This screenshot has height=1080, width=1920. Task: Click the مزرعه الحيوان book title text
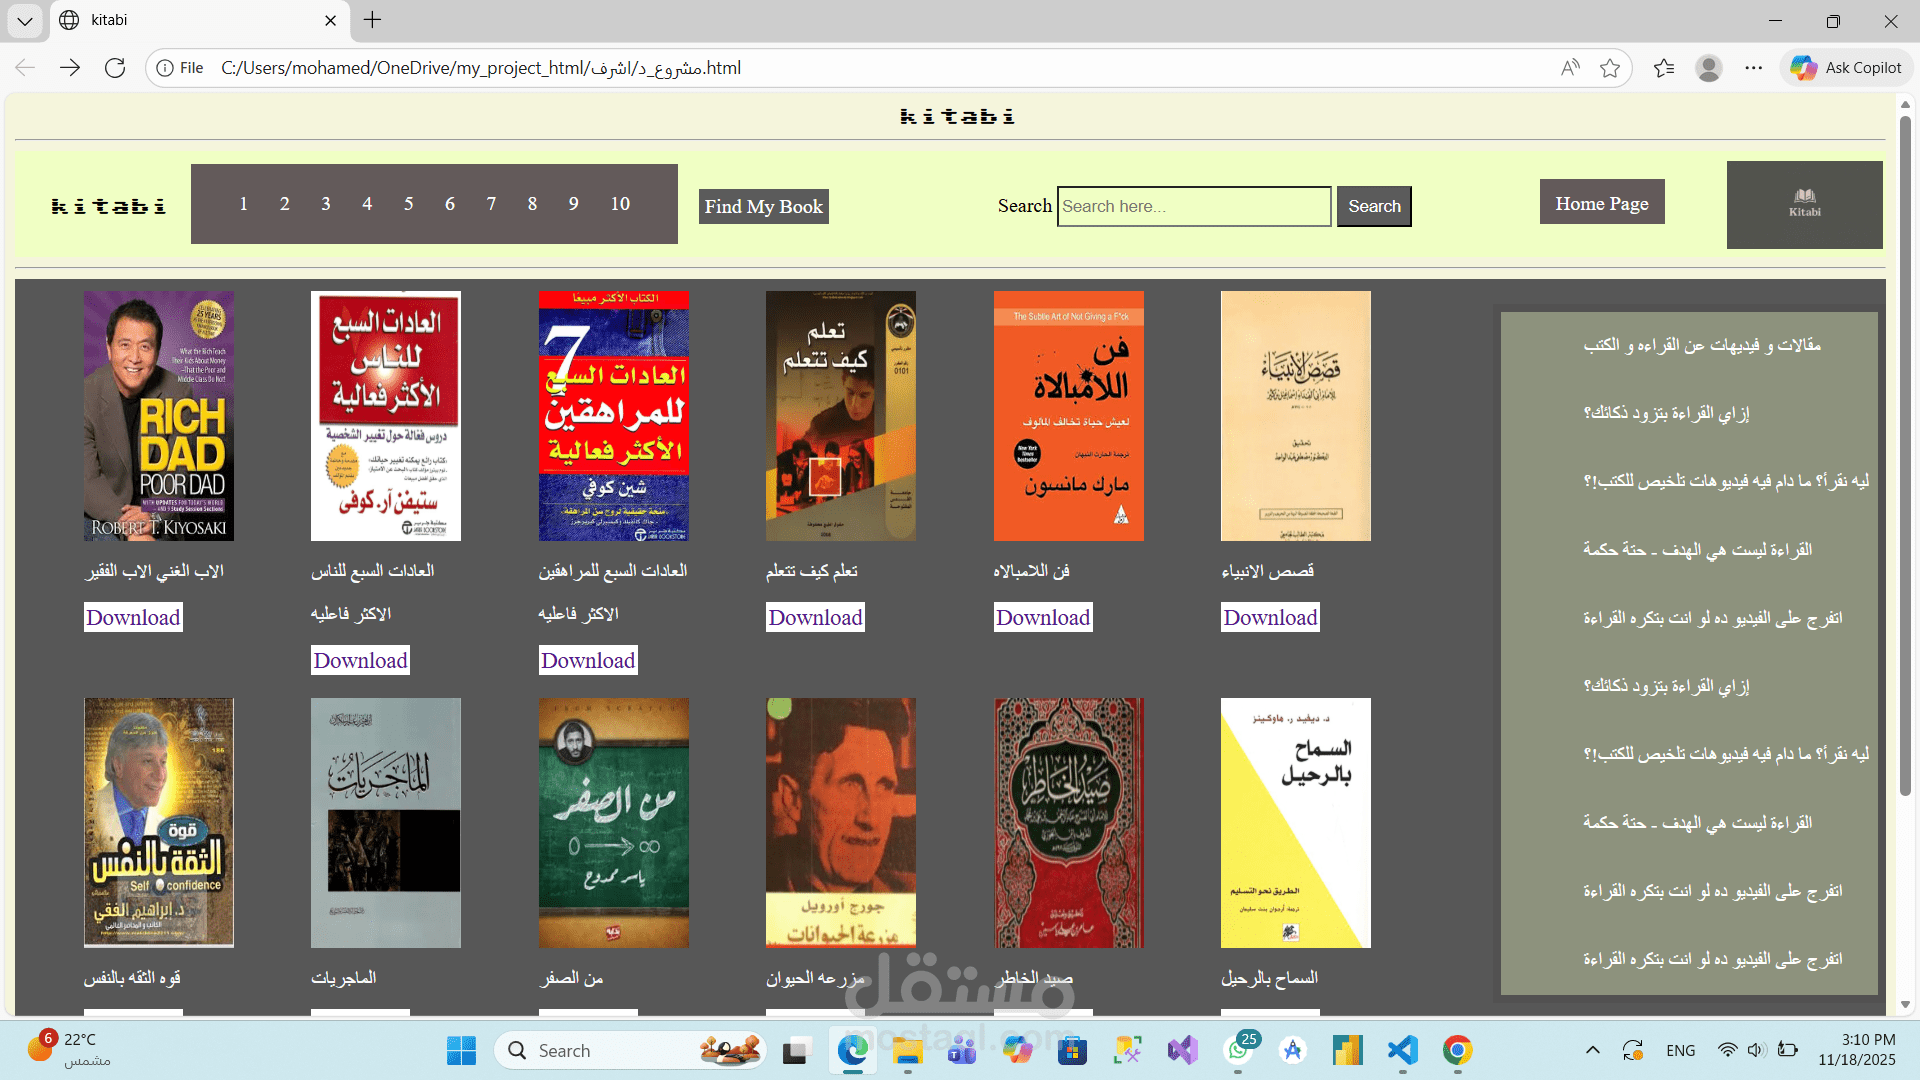click(x=815, y=977)
